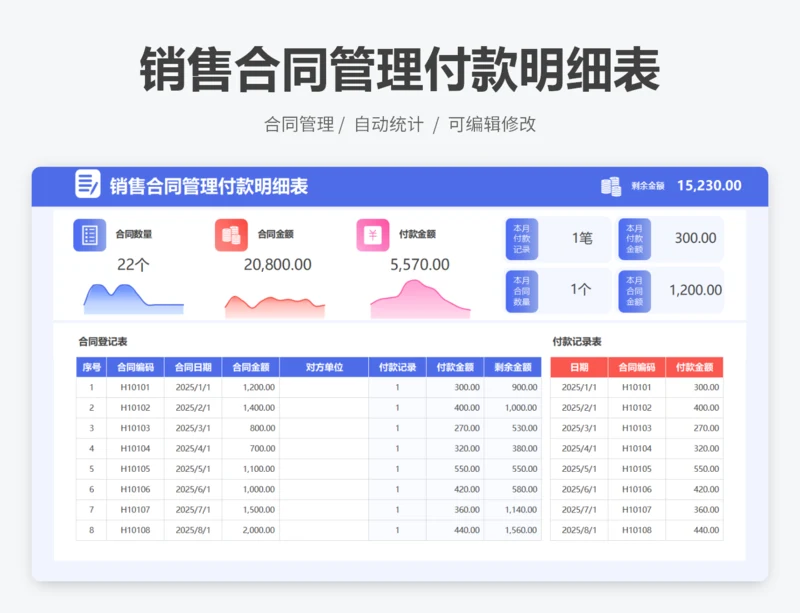Click the pink area chart under 5,570.00
The height and width of the screenshot is (613, 800).
[420, 299]
